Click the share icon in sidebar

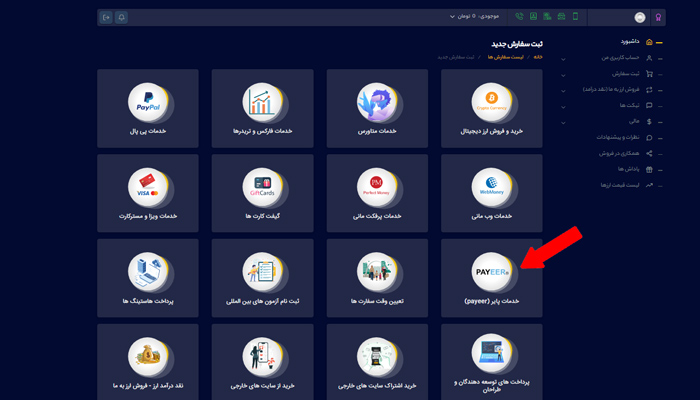[649, 154]
